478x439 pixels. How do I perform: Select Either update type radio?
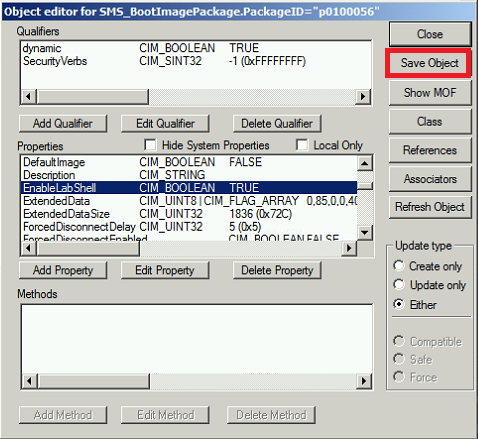(x=399, y=304)
